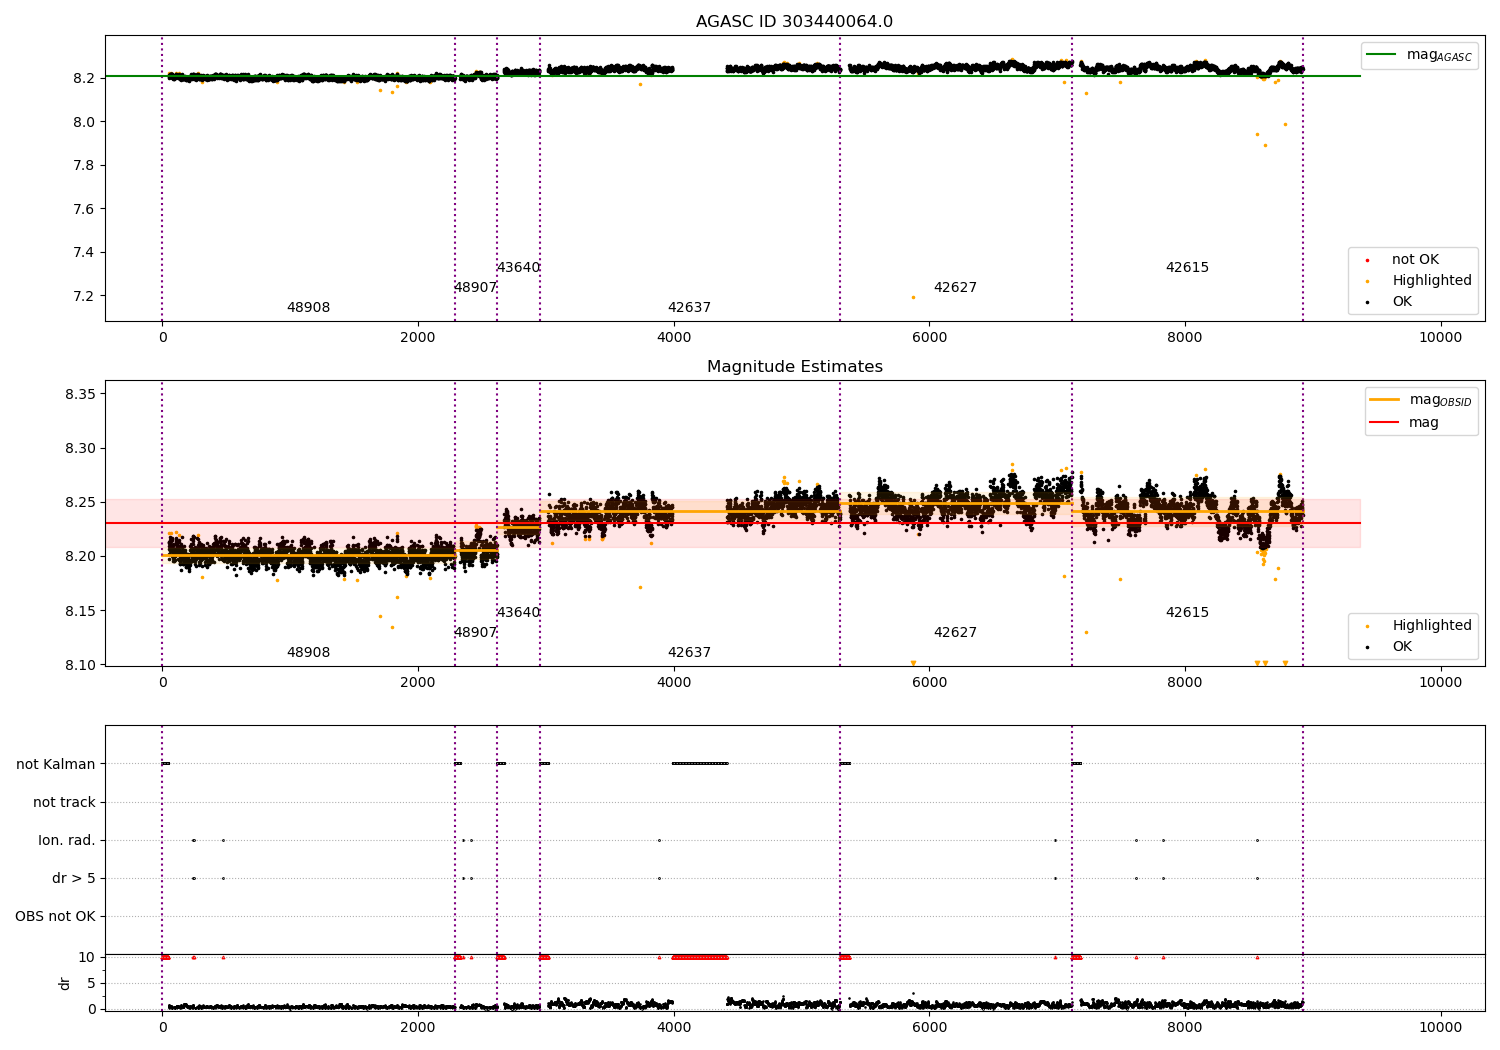Click the 'Ion. rad.' axis label
The image size is (1500, 1050).
[67, 840]
